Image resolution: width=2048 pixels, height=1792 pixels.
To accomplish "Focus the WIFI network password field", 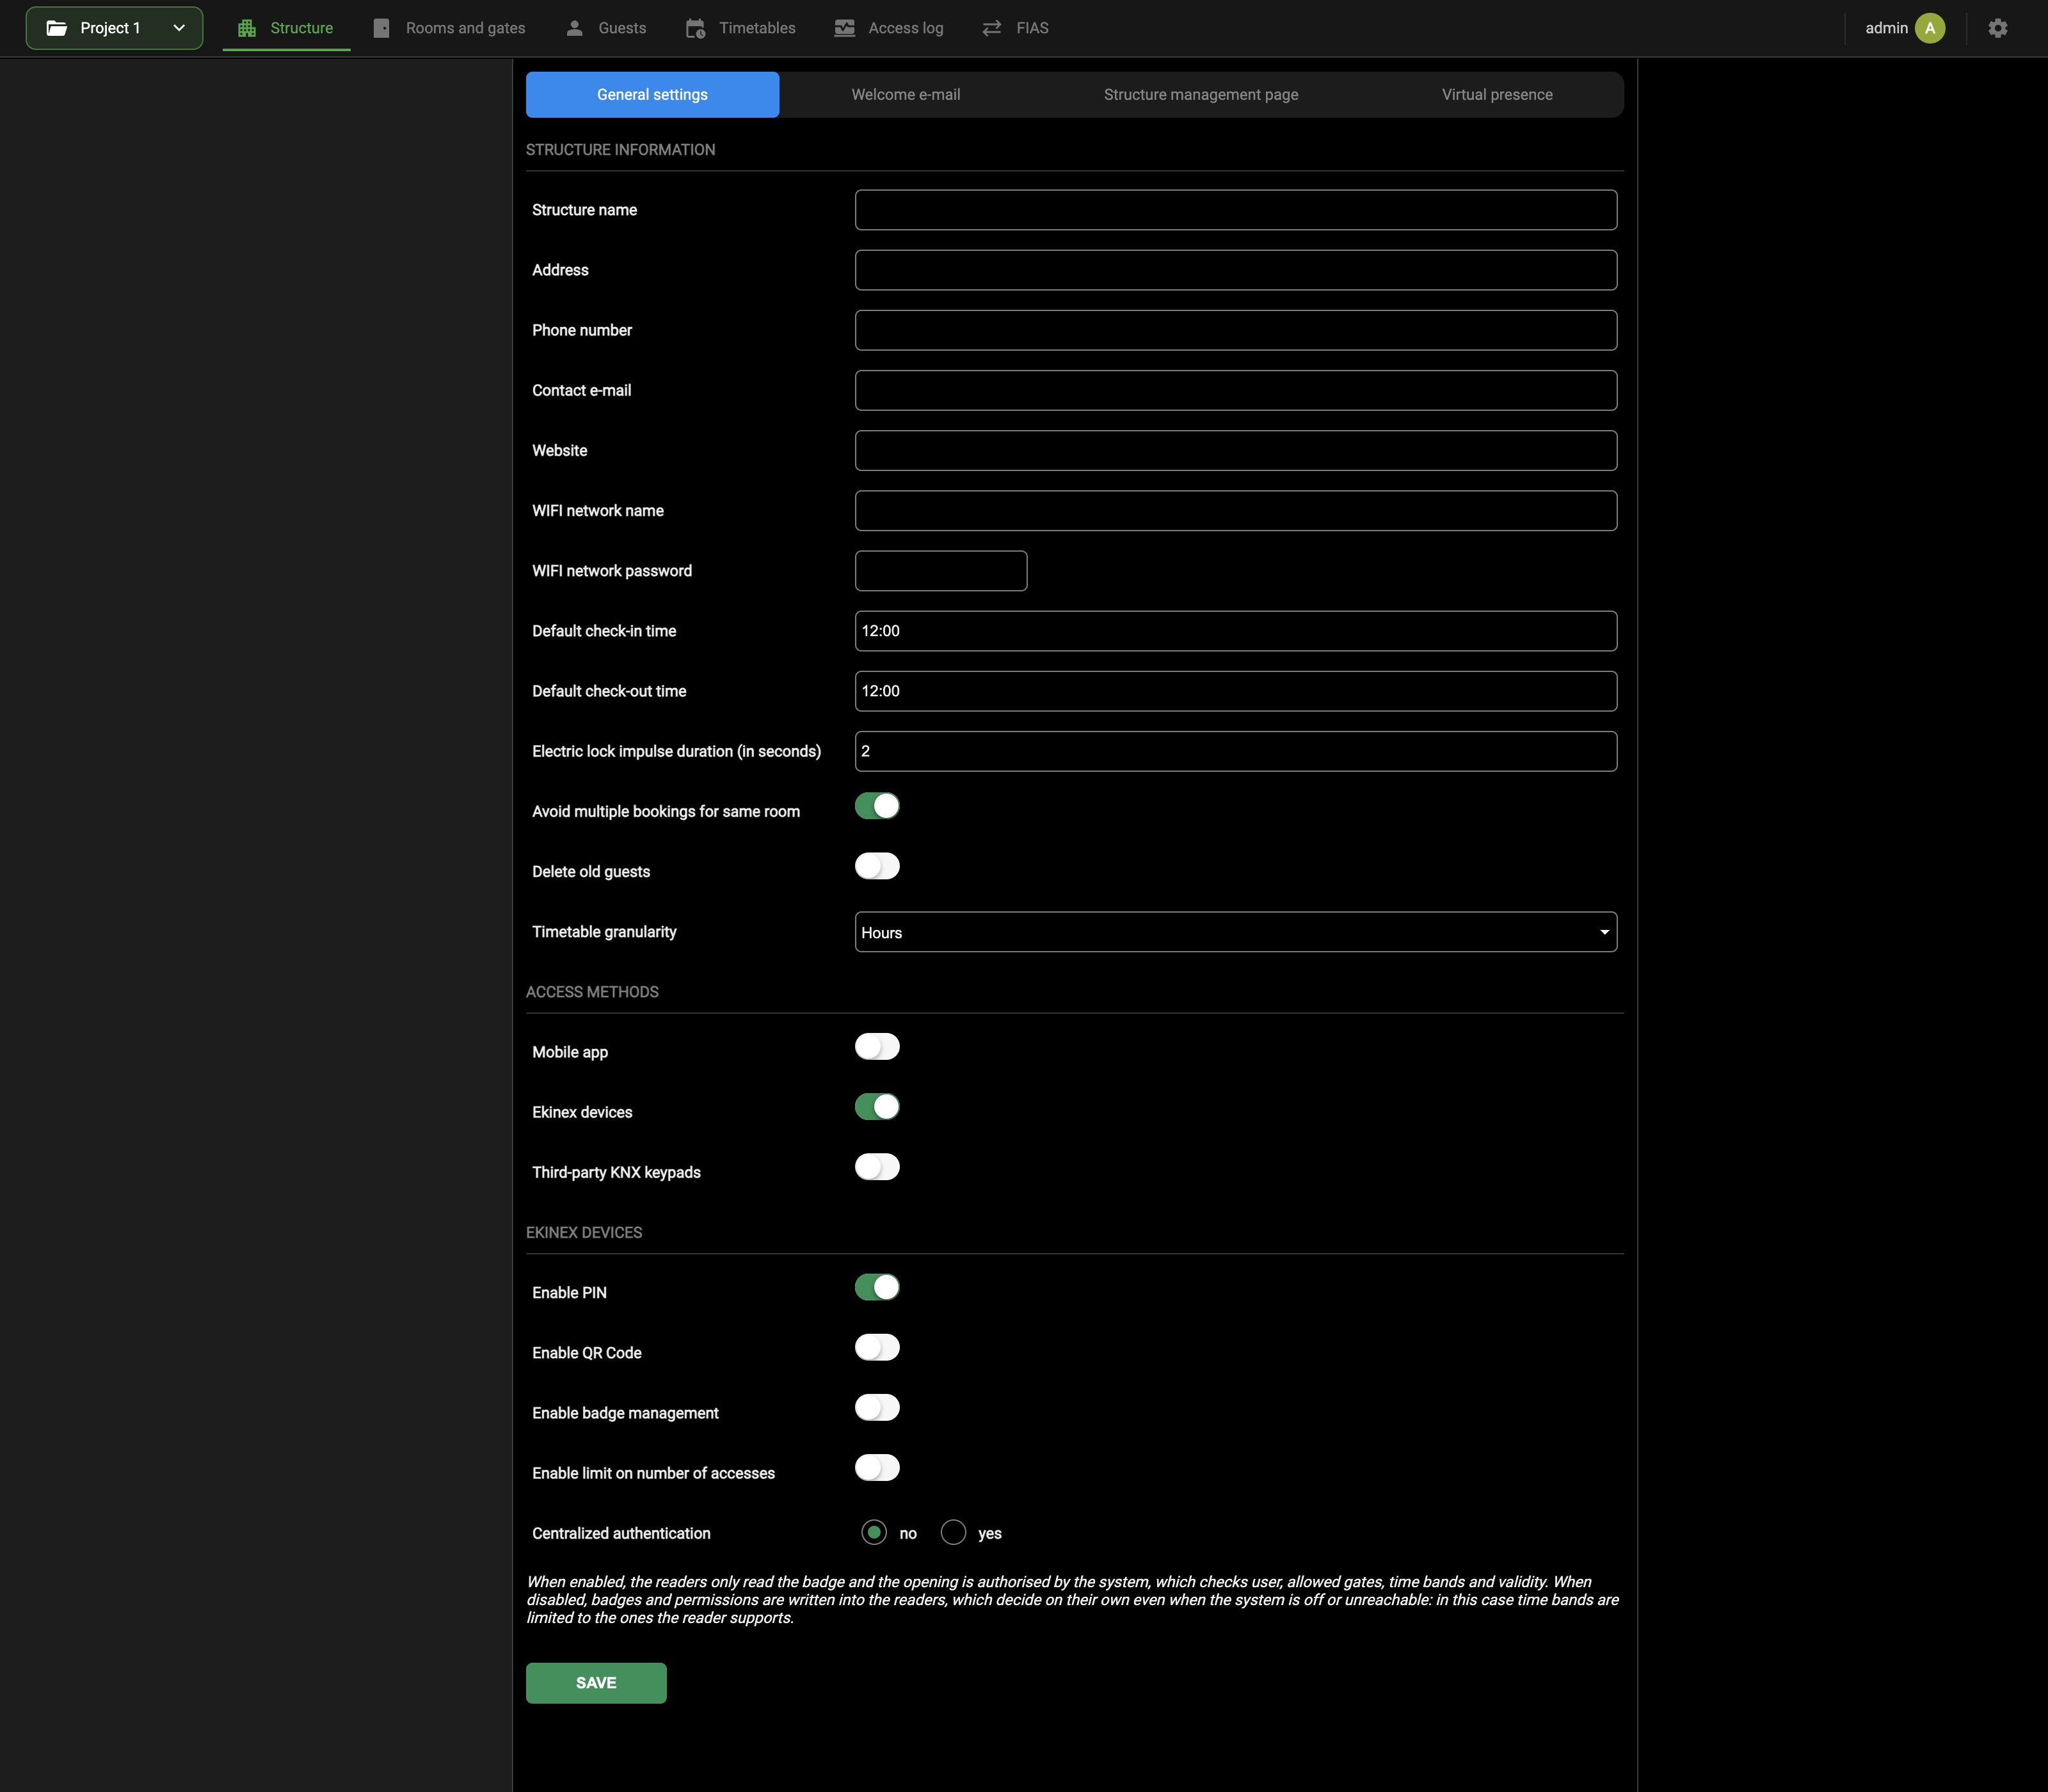I will (x=941, y=571).
